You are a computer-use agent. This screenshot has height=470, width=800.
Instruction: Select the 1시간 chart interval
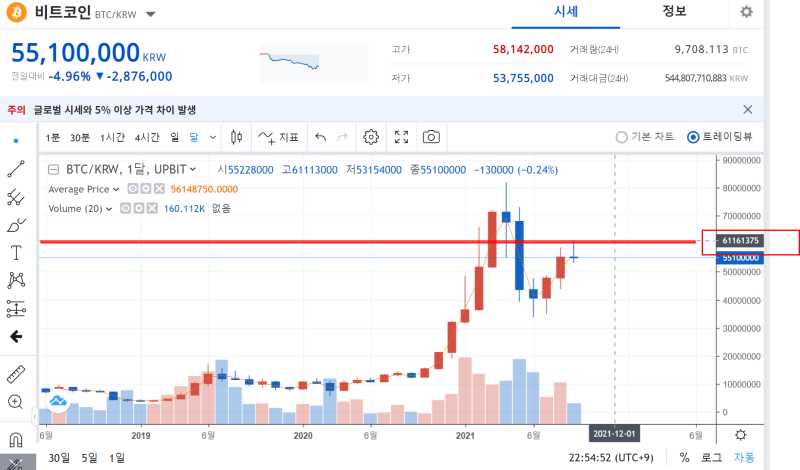click(112, 137)
